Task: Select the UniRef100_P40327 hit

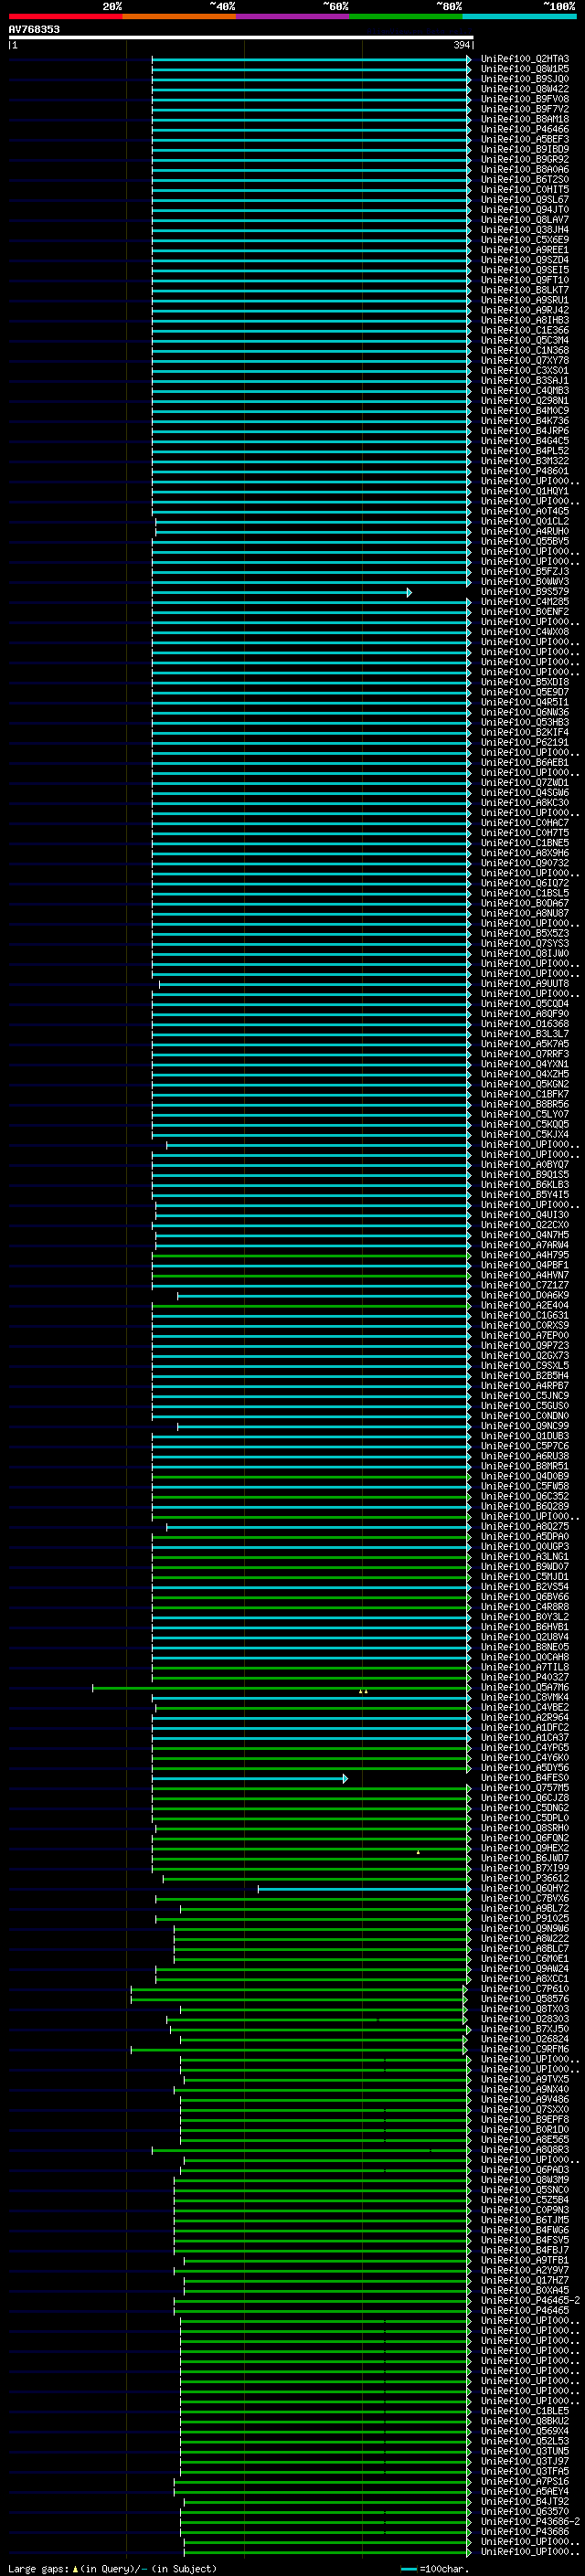Action: [525, 1677]
